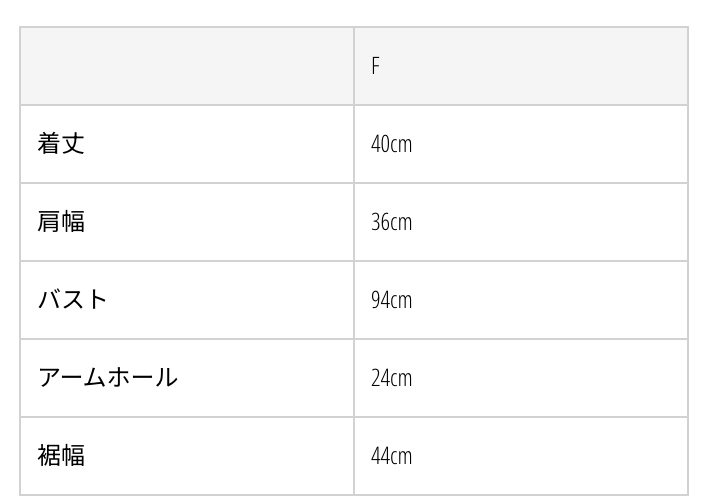This screenshot has height=502, width=709.
Task: Click the armhole value for size F
Action: [x=391, y=378]
